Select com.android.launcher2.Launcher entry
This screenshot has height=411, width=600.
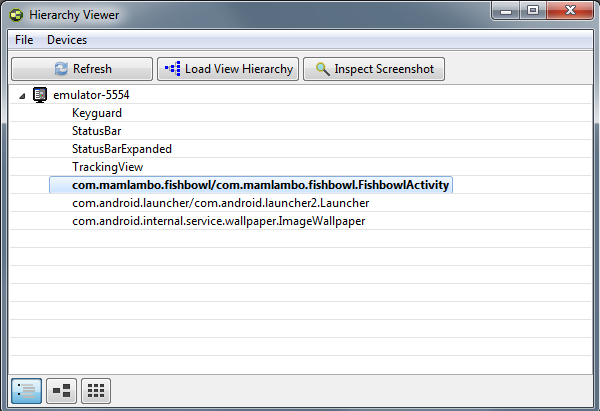click(220, 203)
